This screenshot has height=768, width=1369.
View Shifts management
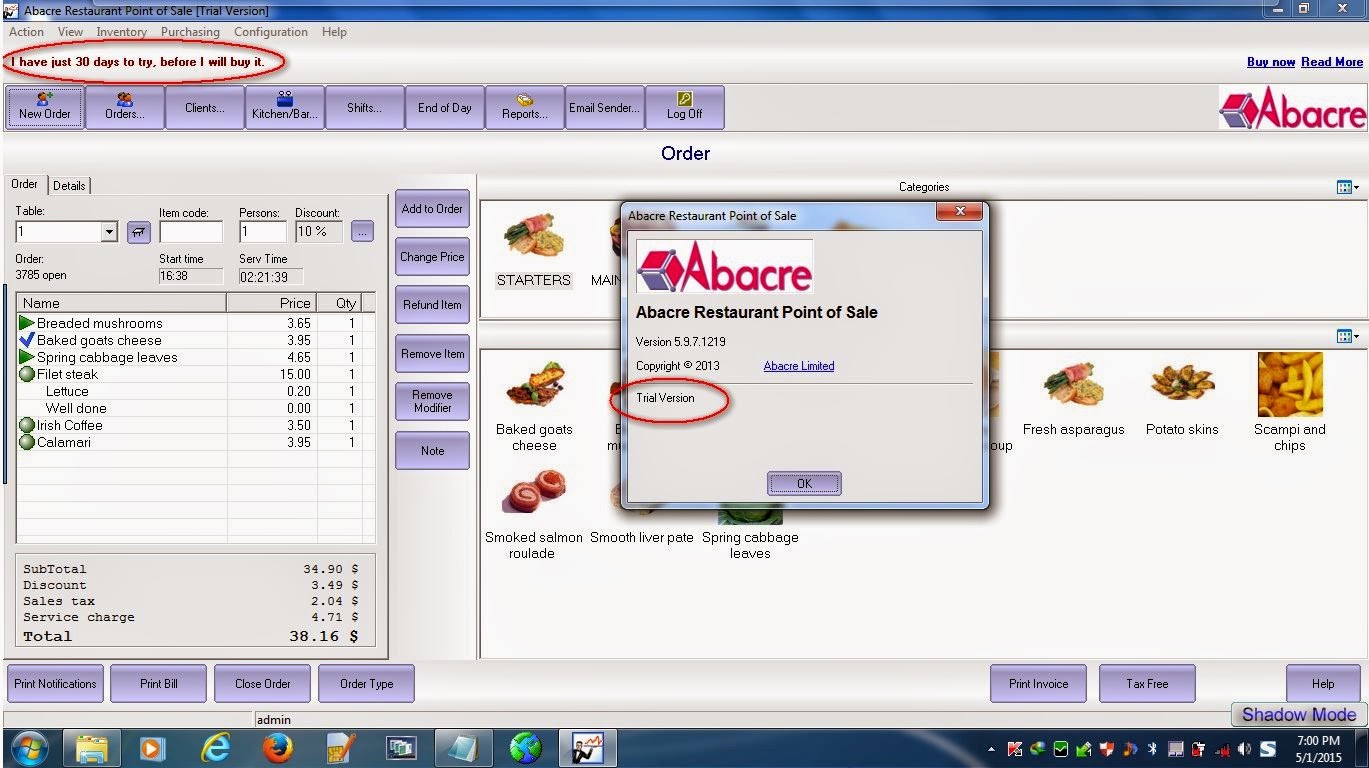point(364,107)
